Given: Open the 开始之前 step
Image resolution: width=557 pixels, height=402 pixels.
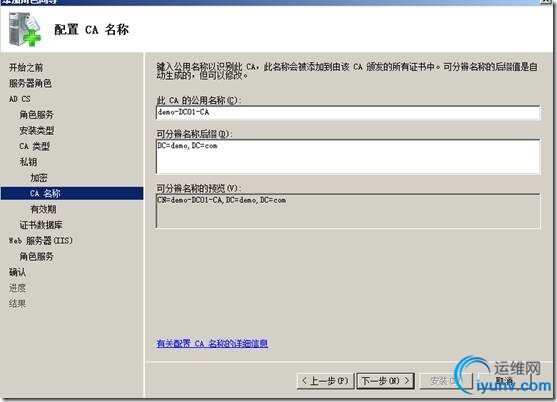Looking at the screenshot, I should 26,67.
